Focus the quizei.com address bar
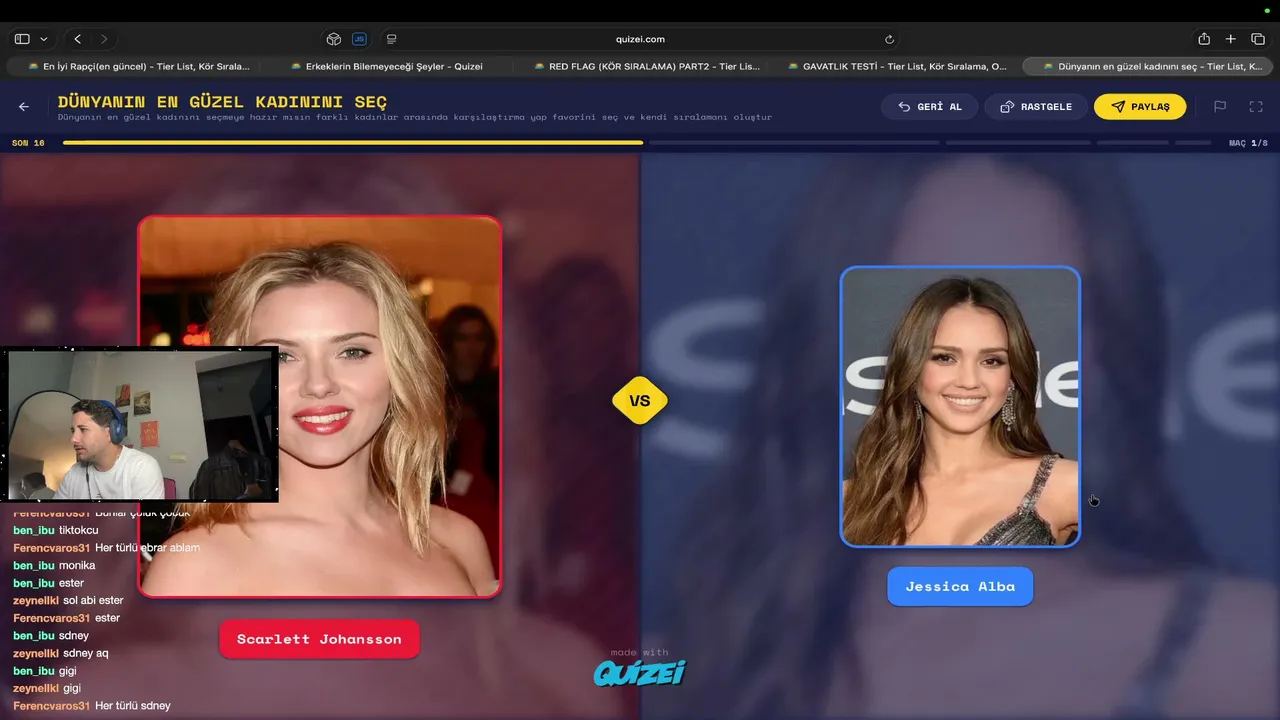The image size is (1280, 720). click(x=640, y=39)
